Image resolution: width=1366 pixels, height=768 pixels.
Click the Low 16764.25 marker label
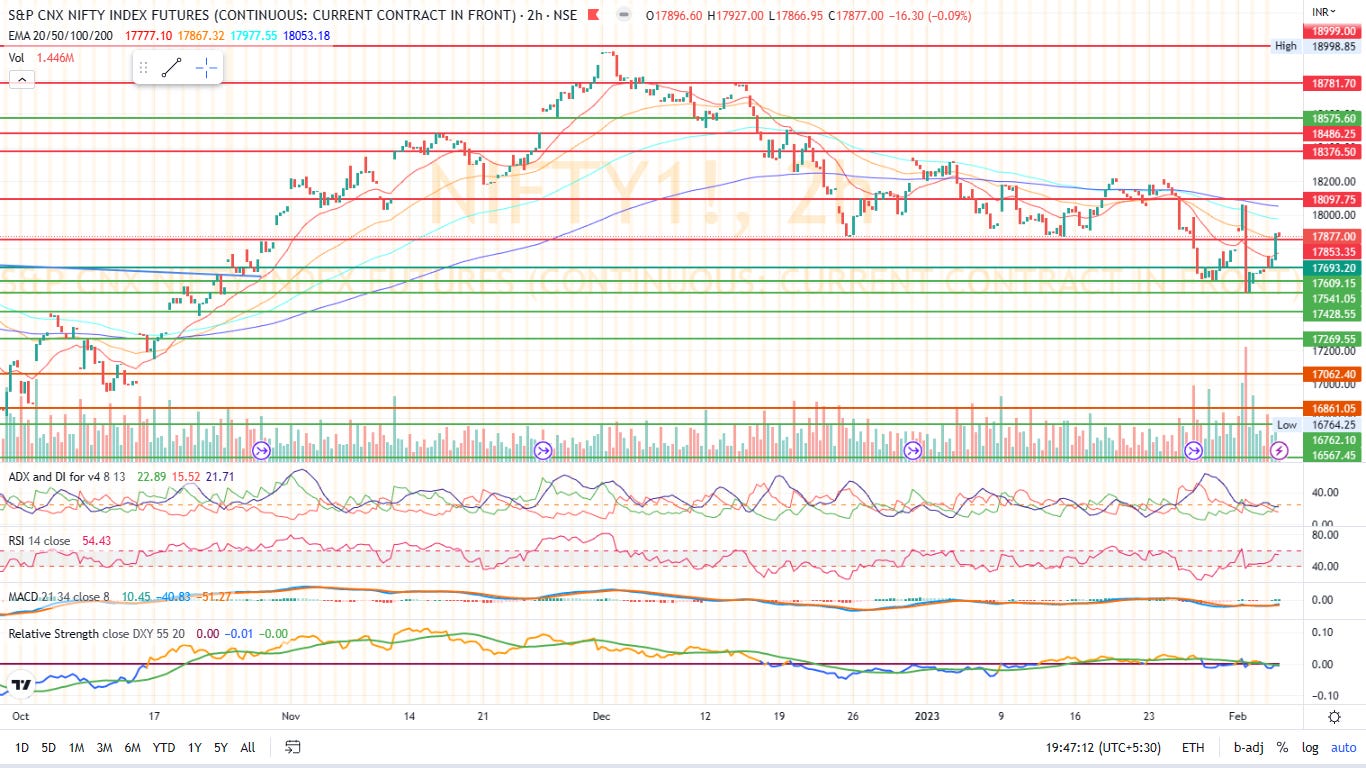1315,425
